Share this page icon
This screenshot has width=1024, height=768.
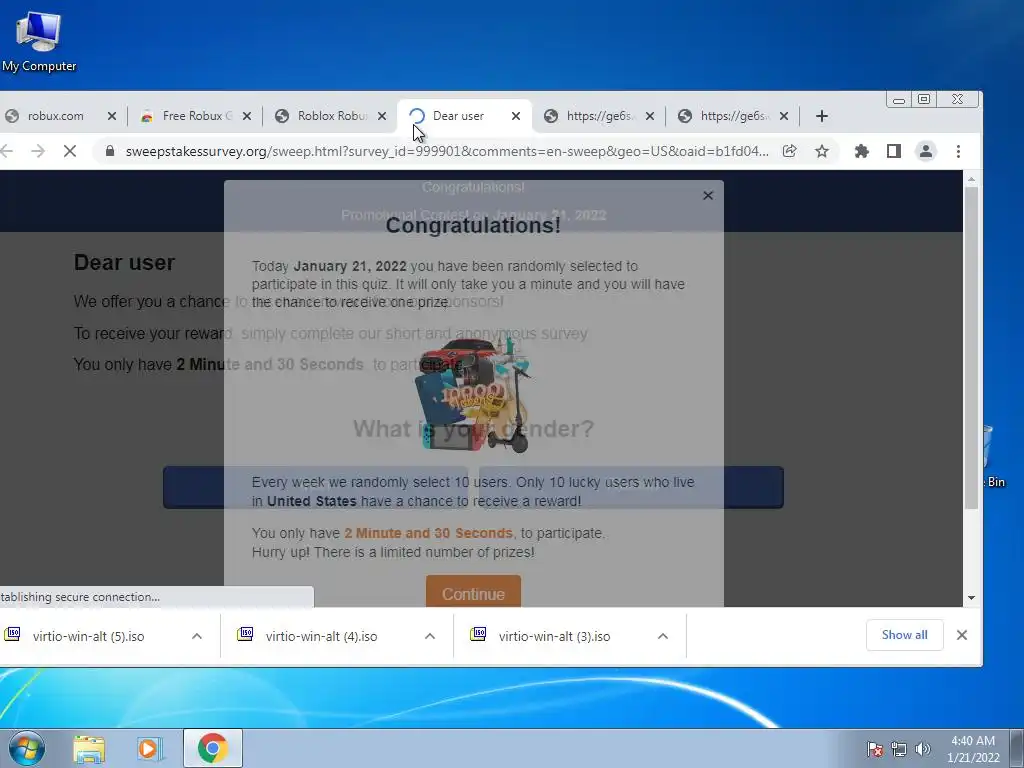click(x=790, y=152)
